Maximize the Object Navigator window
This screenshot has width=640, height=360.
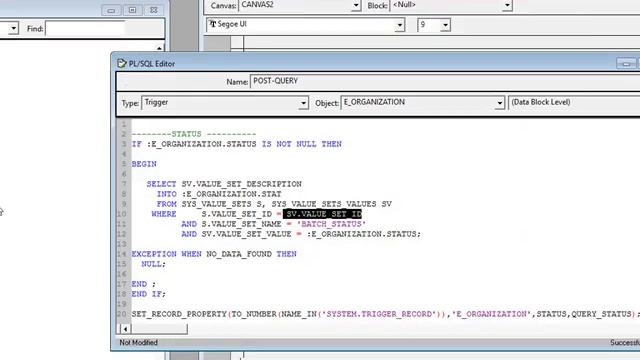coord(132,10)
